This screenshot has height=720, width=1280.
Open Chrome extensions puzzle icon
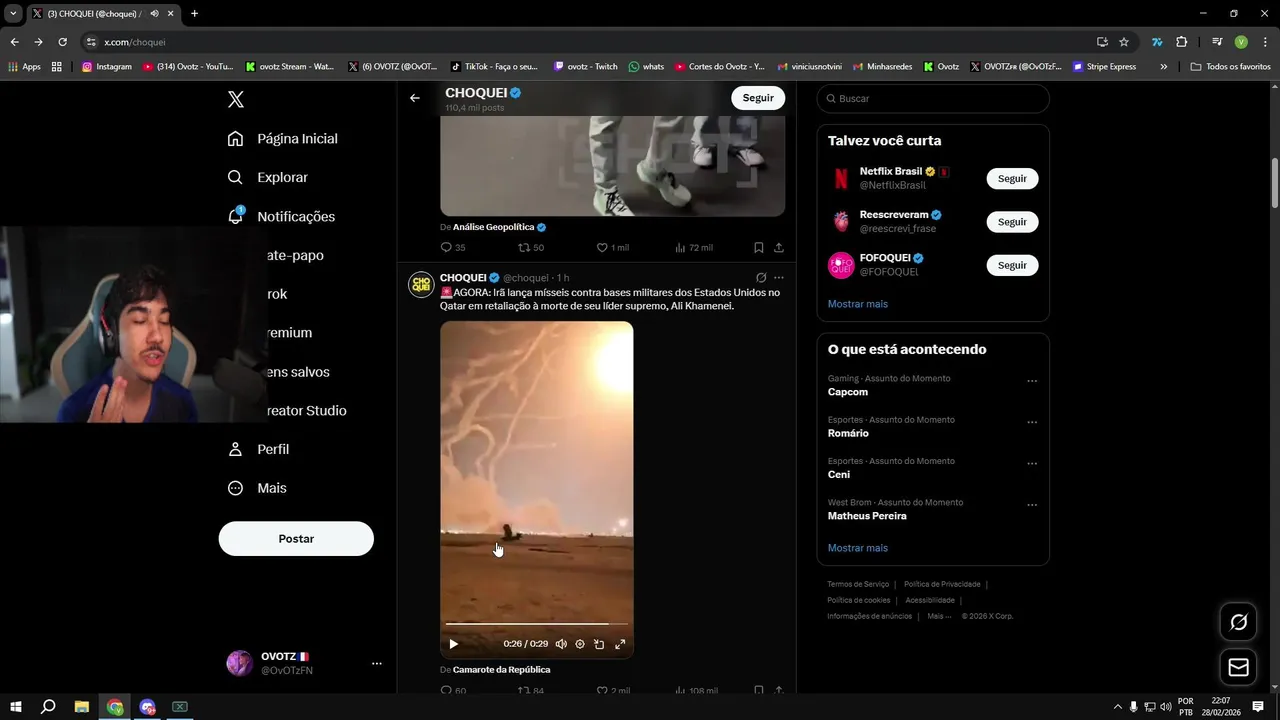pos(1181,42)
